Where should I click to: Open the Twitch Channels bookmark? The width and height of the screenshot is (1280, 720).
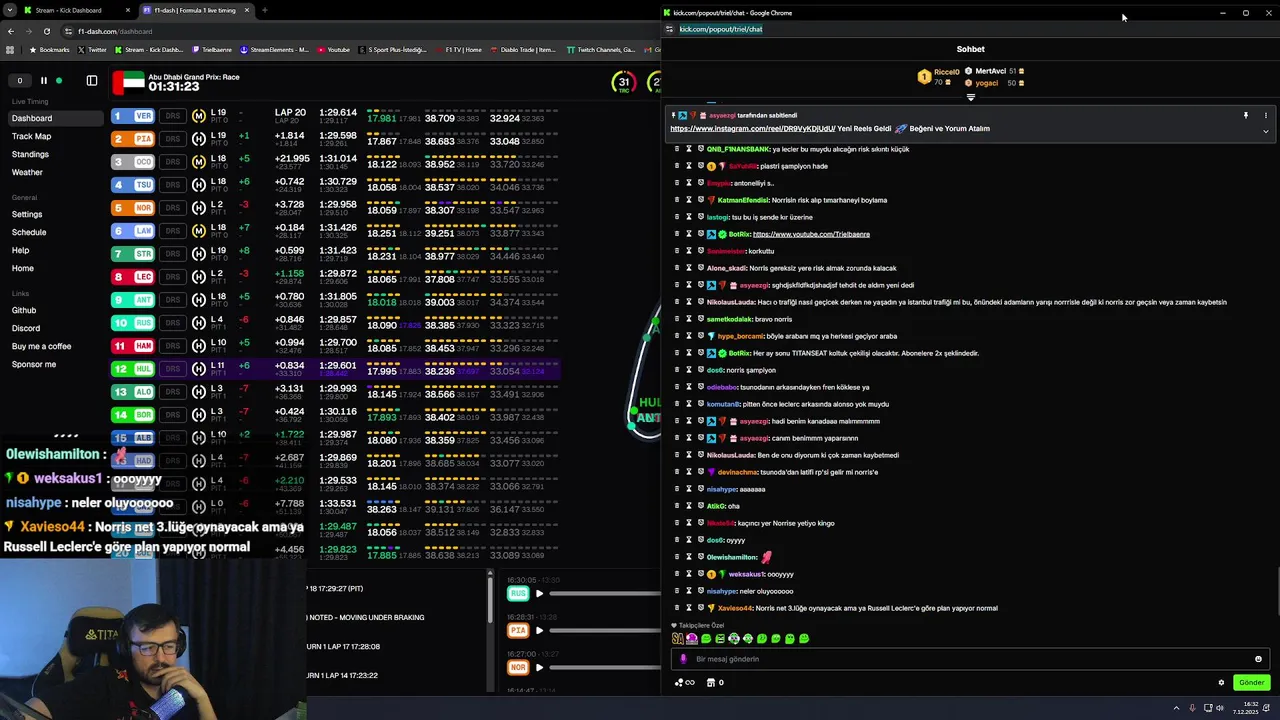click(601, 50)
